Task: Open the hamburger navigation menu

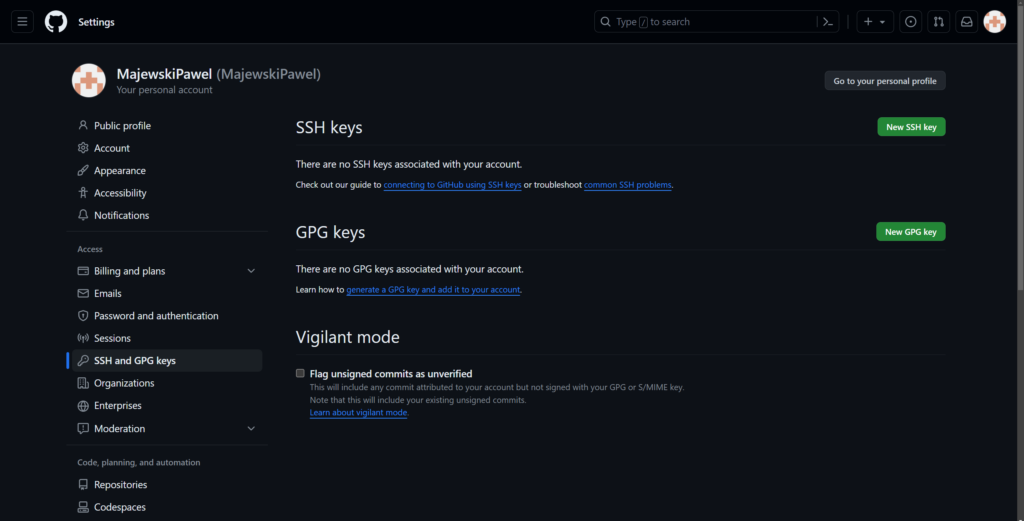Action: [x=23, y=22]
